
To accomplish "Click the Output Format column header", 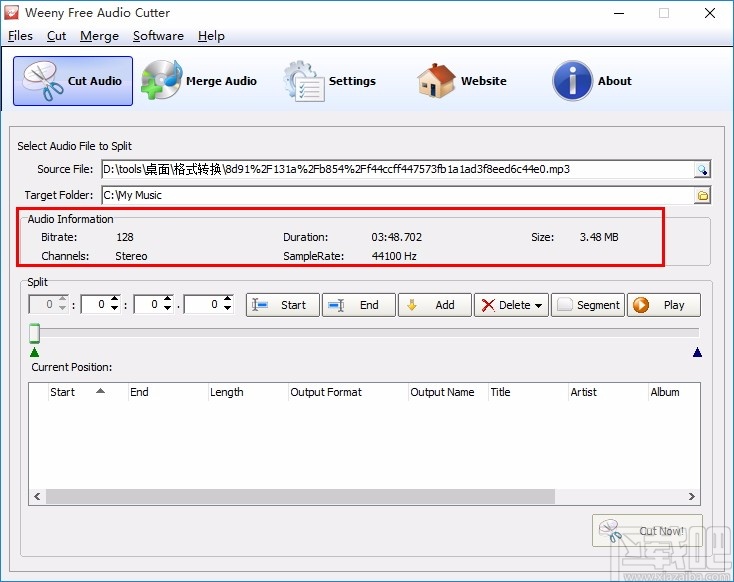I will (348, 392).
